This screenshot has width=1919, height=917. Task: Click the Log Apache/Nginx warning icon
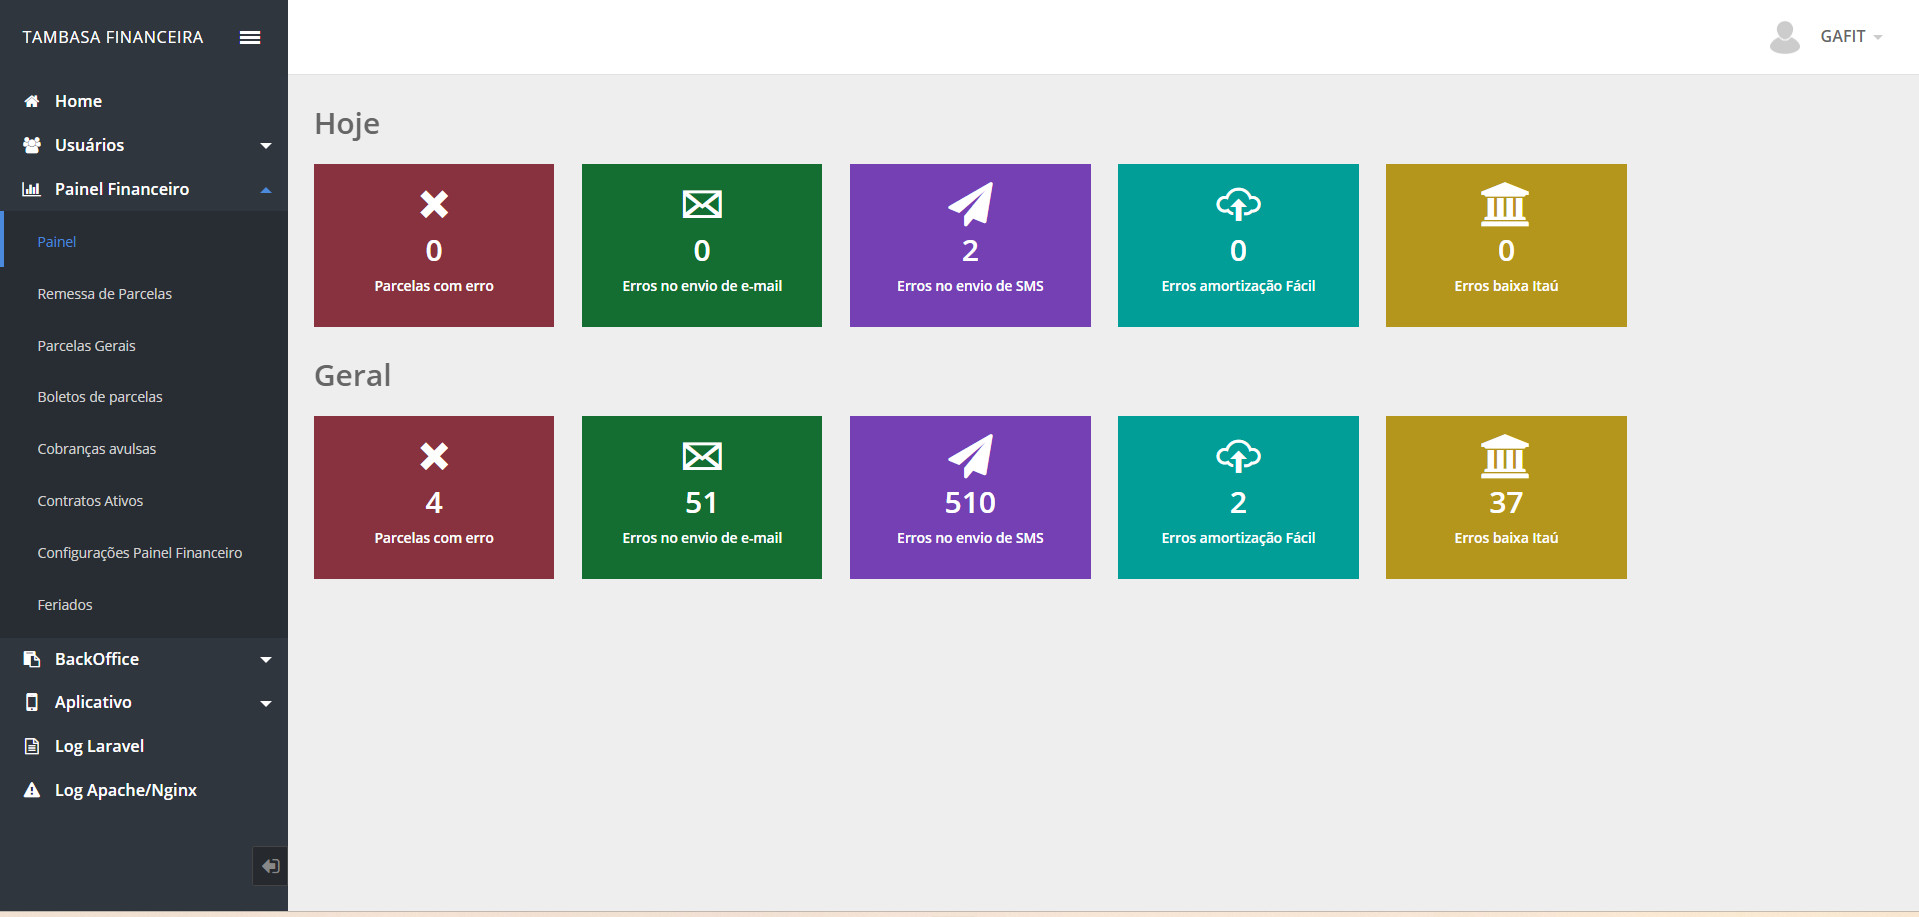click(x=32, y=790)
